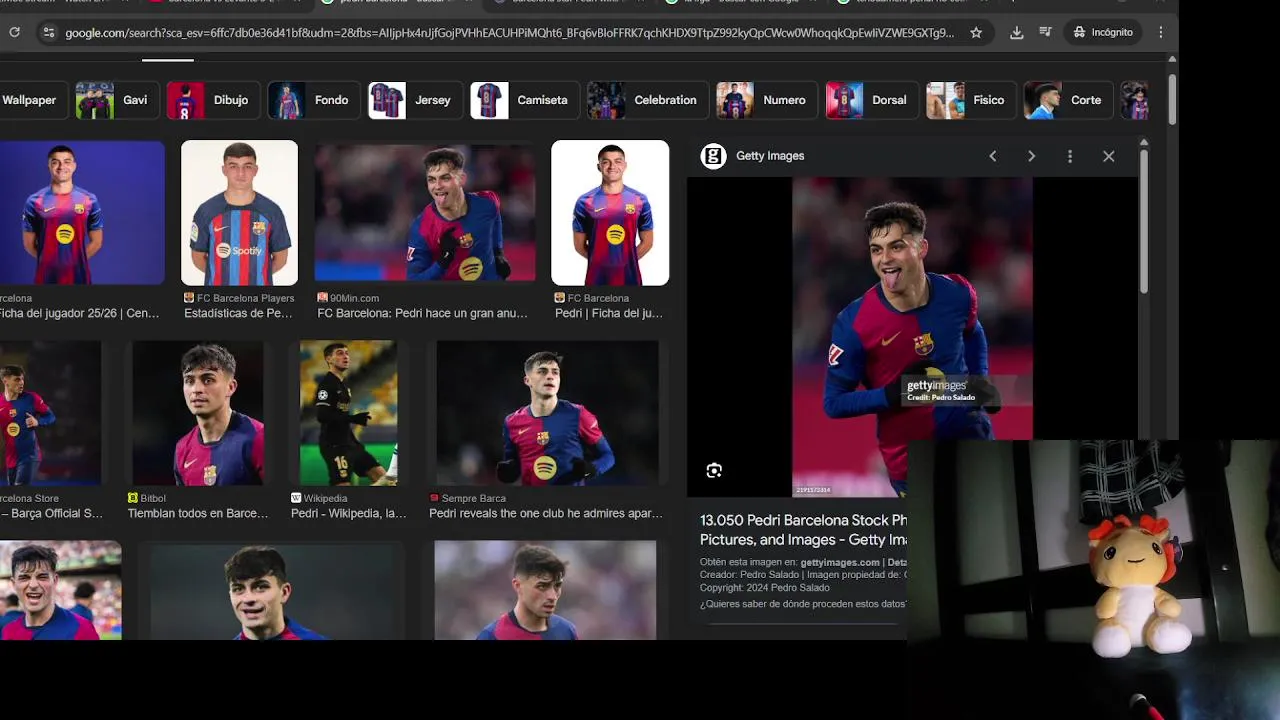The height and width of the screenshot is (720, 1280).
Task: Click the 'Wikipedia' source label
Action: click(x=325, y=498)
